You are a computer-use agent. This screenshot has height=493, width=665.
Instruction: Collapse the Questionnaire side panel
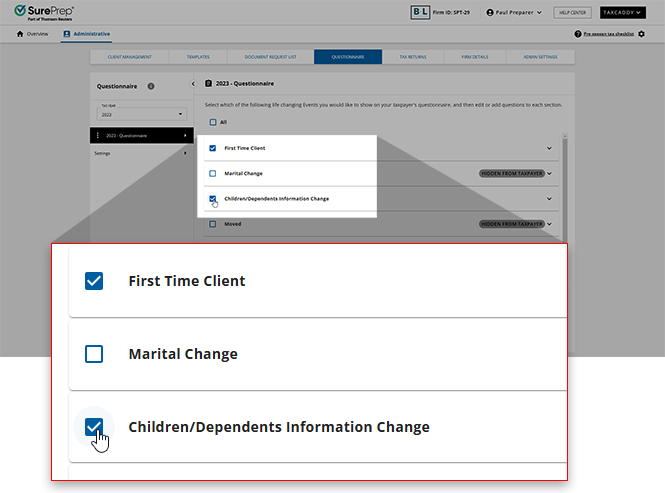(x=193, y=84)
